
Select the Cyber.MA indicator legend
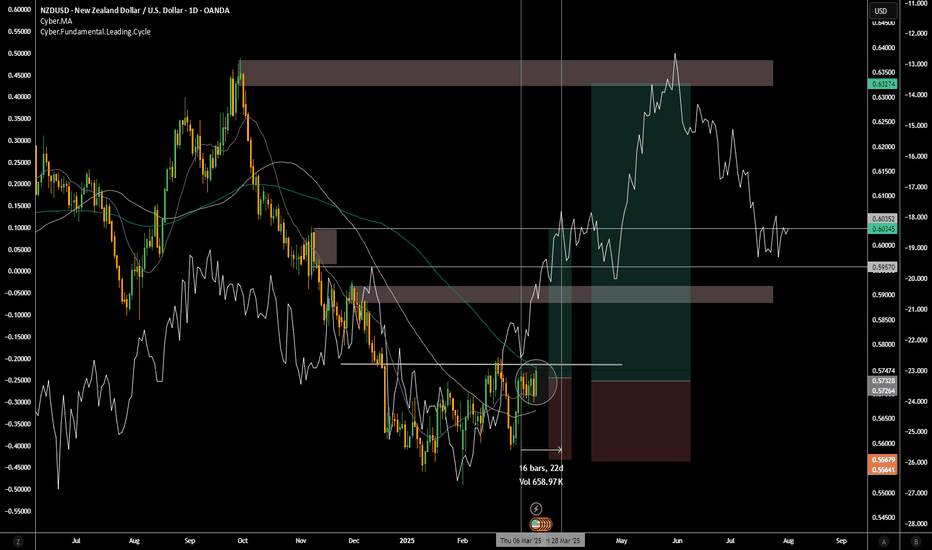[56, 21]
